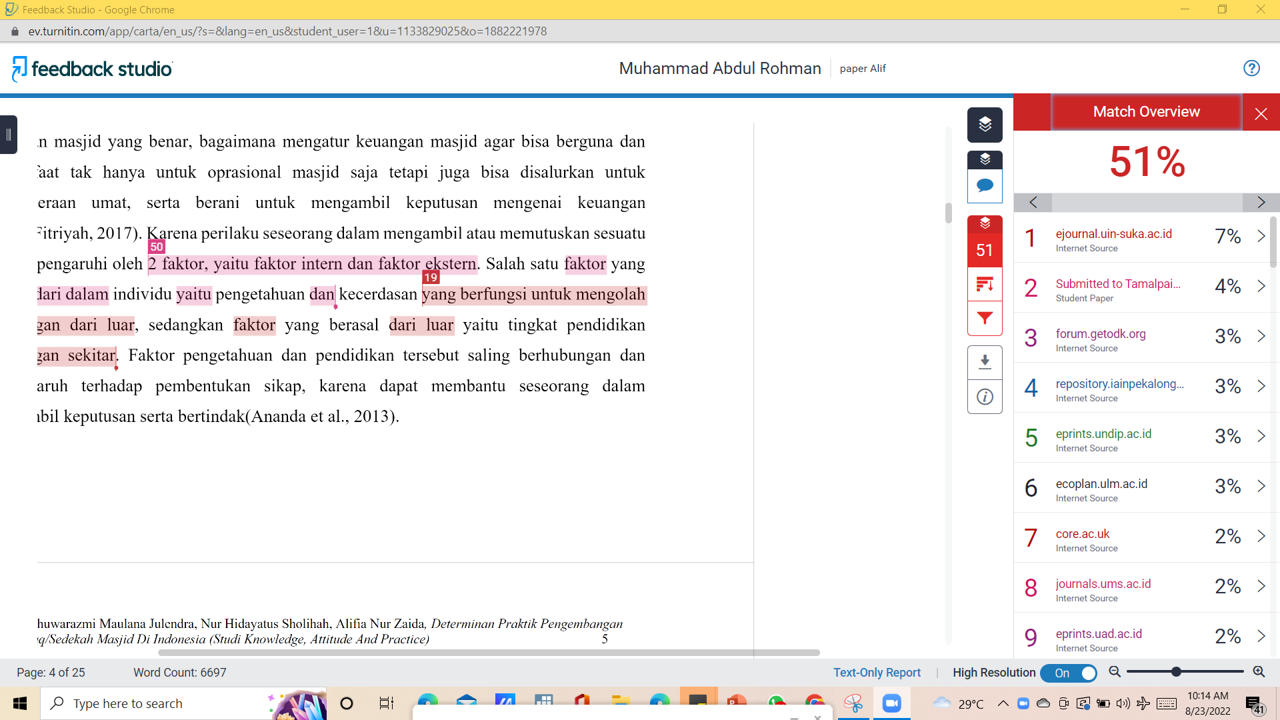Open the help question mark icon
The image size is (1280, 720).
1251,68
